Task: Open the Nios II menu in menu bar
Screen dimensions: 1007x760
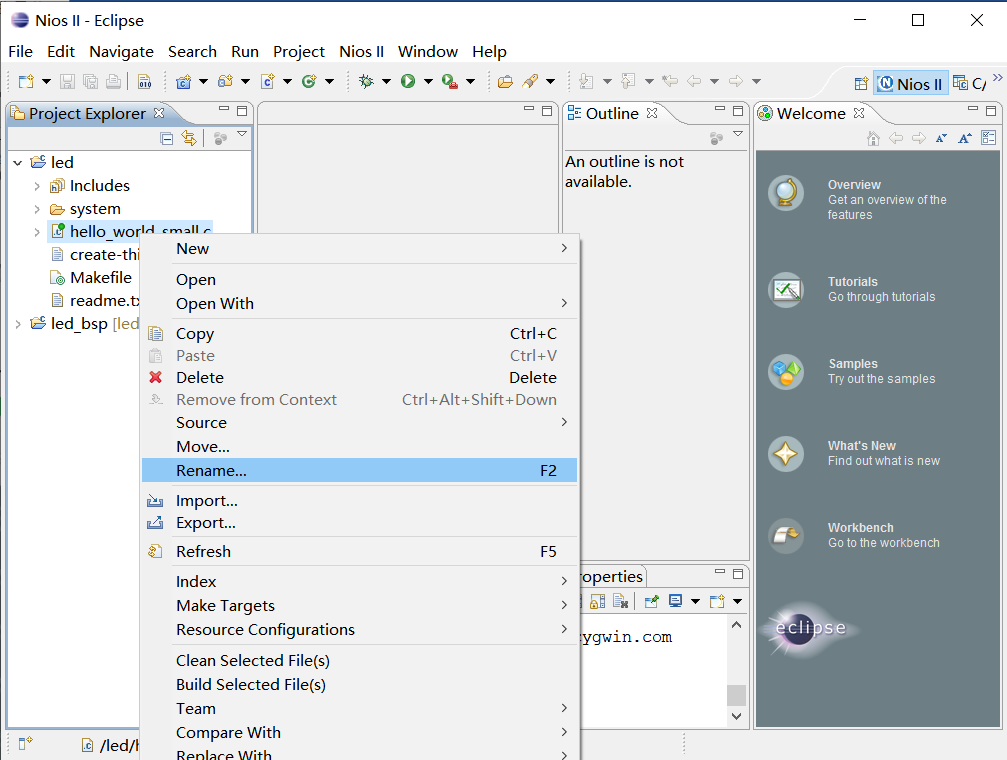Action: coord(361,51)
